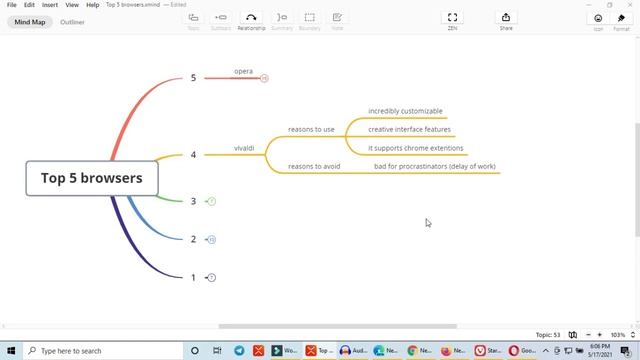Open Telegram from the taskbar
The width and height of the screenshot is (640, 360).
(239, 351)
